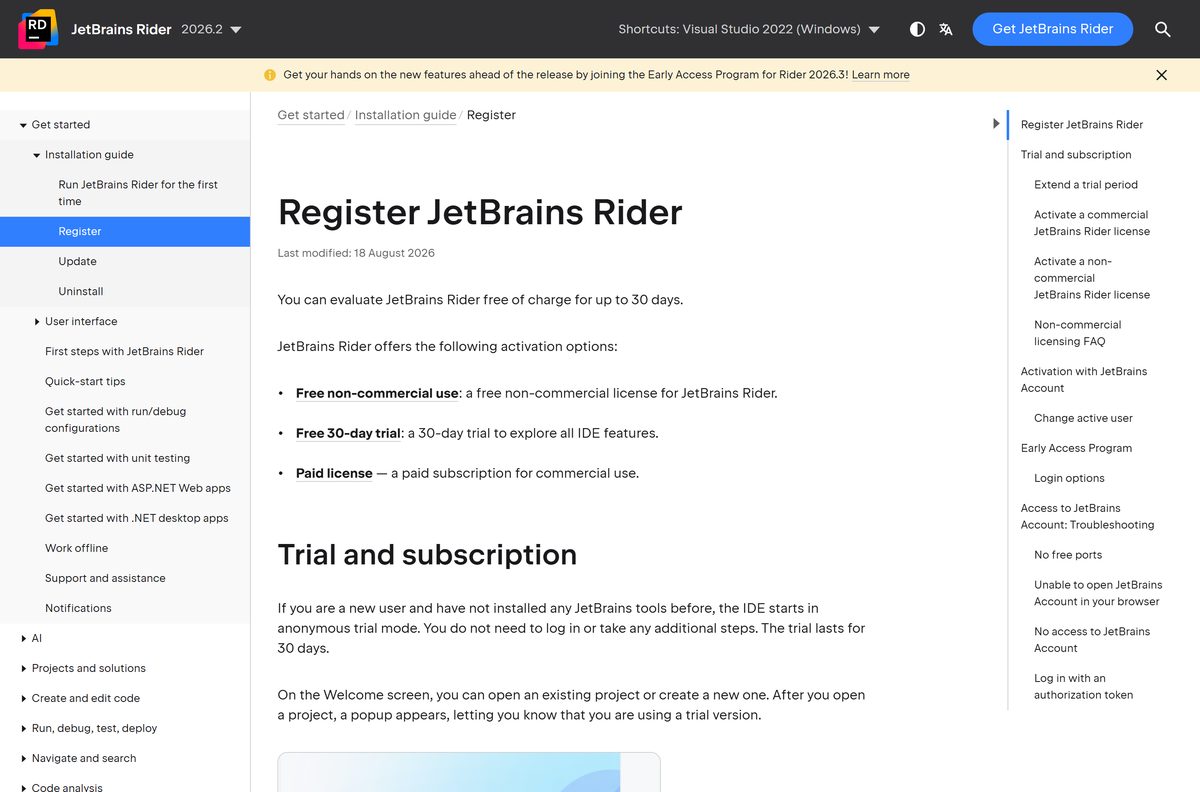The image size is (1200, 792).
Task: Dismiss the Early Access banner
Action: (x=1161, y=75)
